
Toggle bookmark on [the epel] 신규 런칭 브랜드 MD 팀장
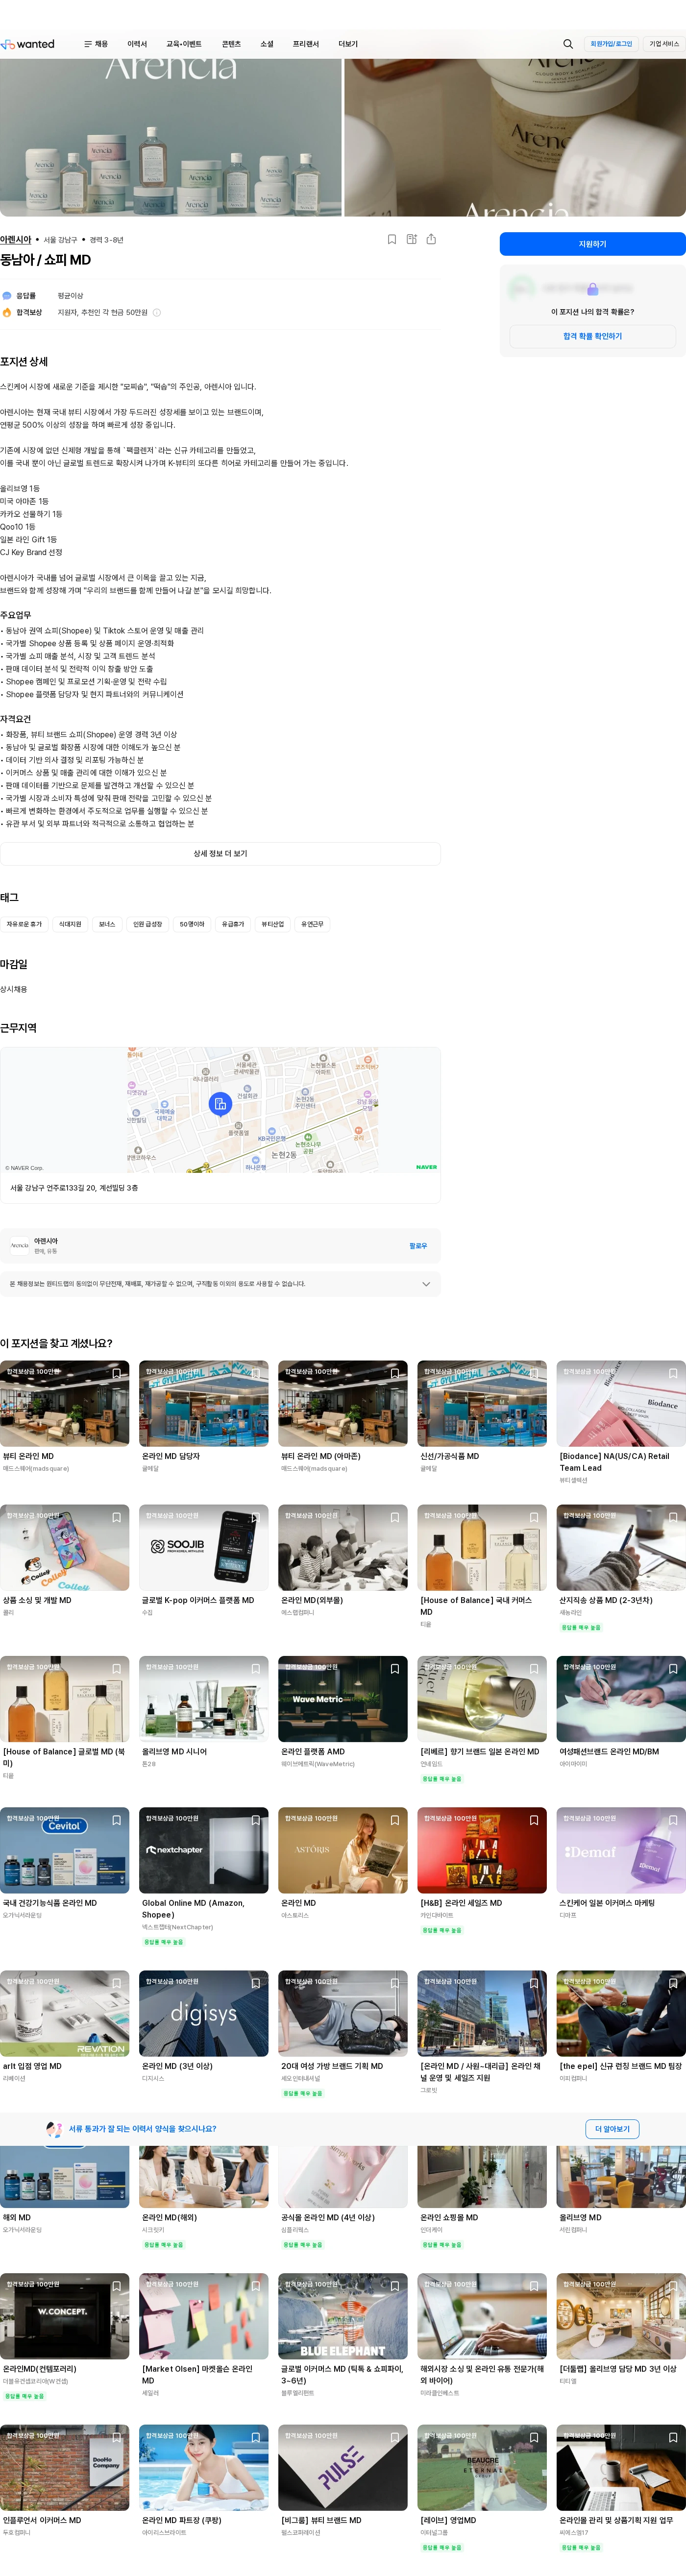coord(673,1983)
